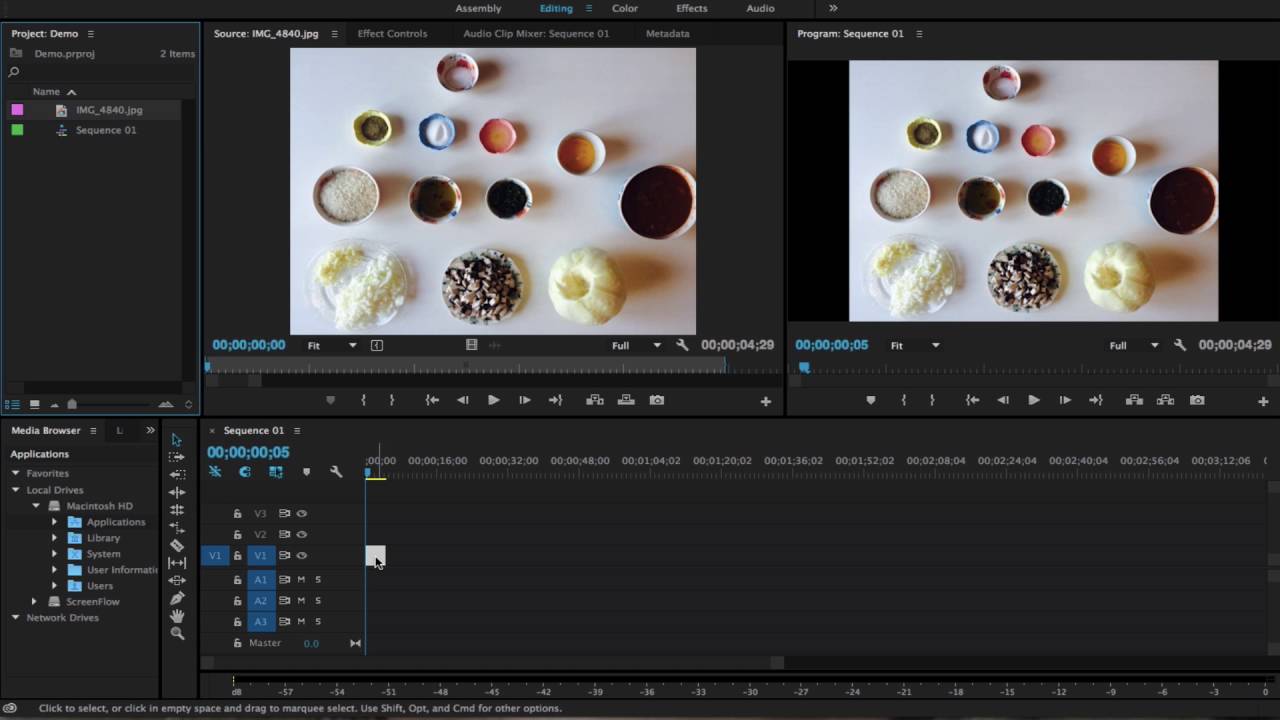Go to Out point in Program monitor
The height and width of the screenshot is (720, 1280).
(x=1096, y=400)
